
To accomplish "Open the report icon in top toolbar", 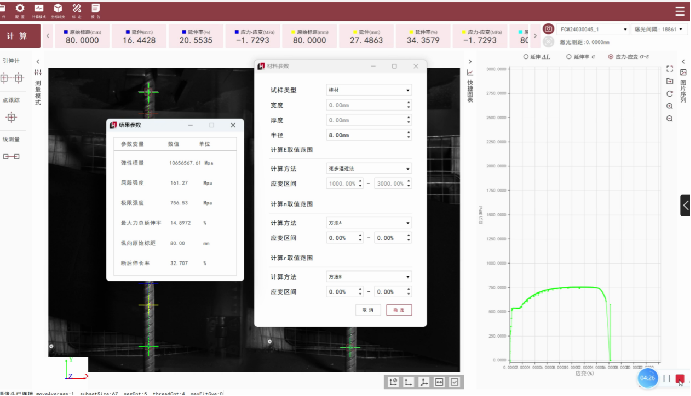I will click(96, 8).
